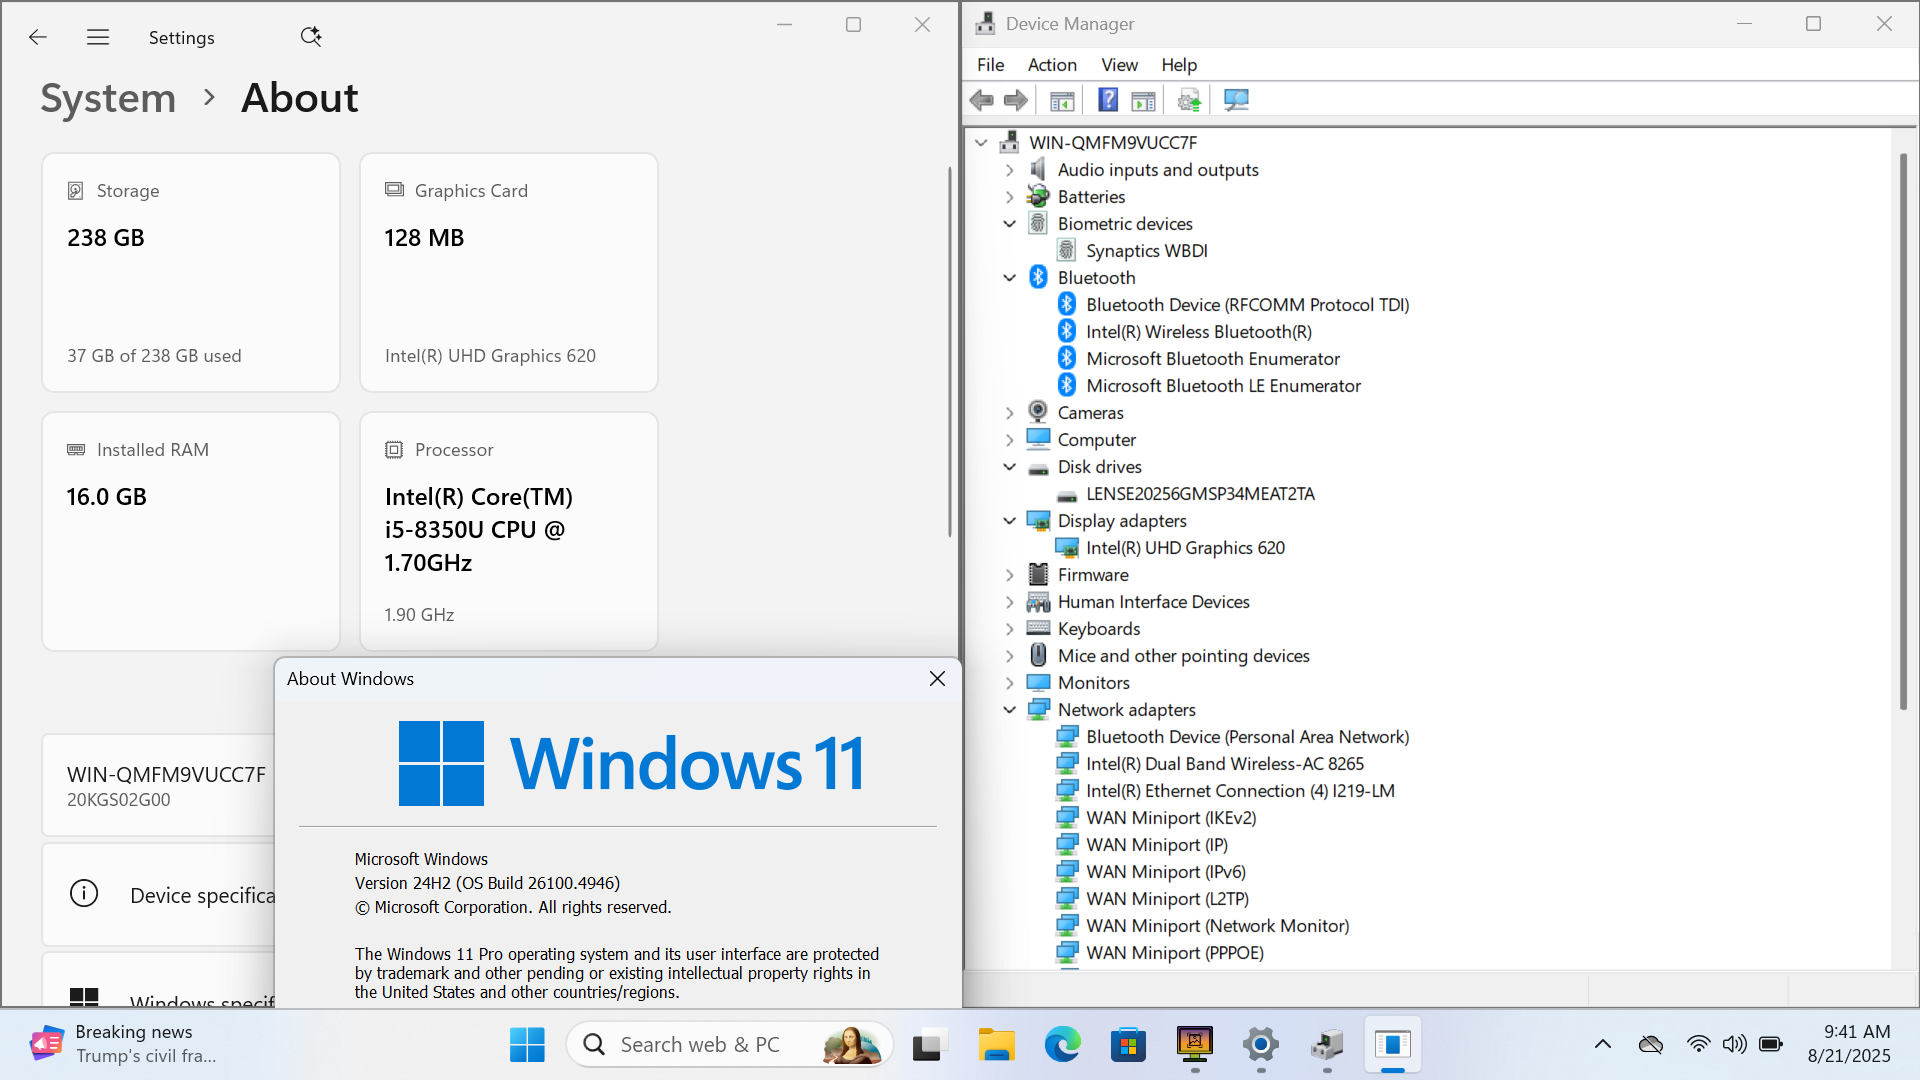Click the volume speaker icon in system tray

(x=1734, y=1045)
